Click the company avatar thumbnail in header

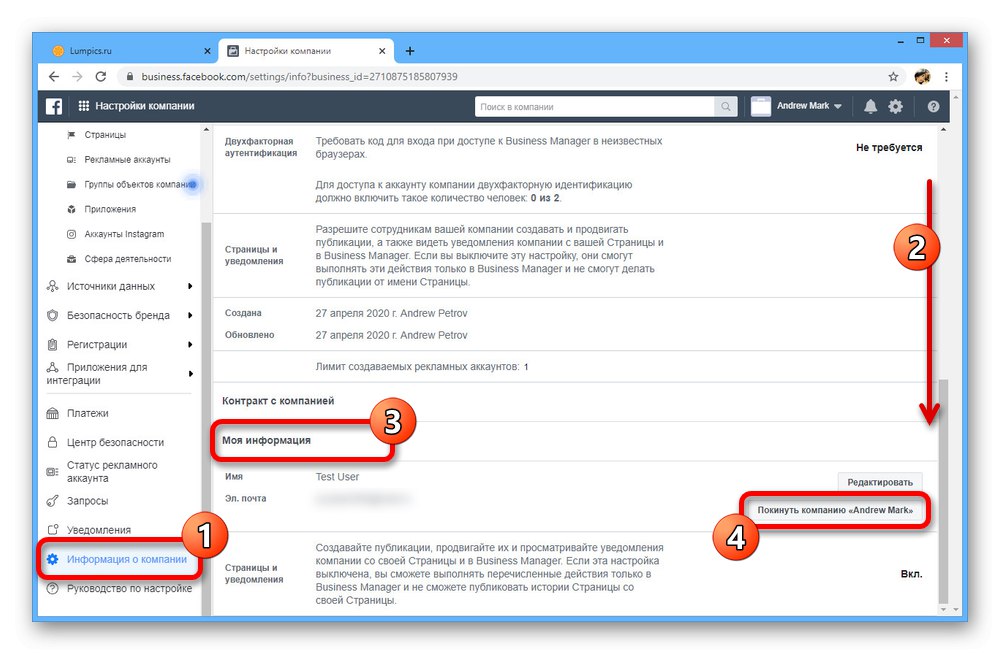(761, 107)
